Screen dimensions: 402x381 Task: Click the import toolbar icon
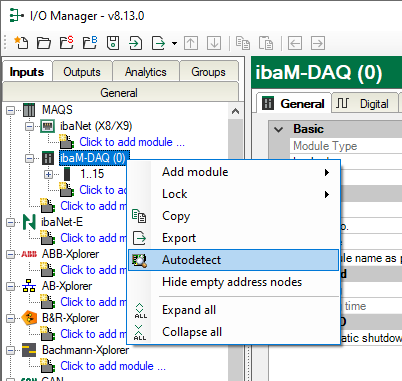(135, 43)
